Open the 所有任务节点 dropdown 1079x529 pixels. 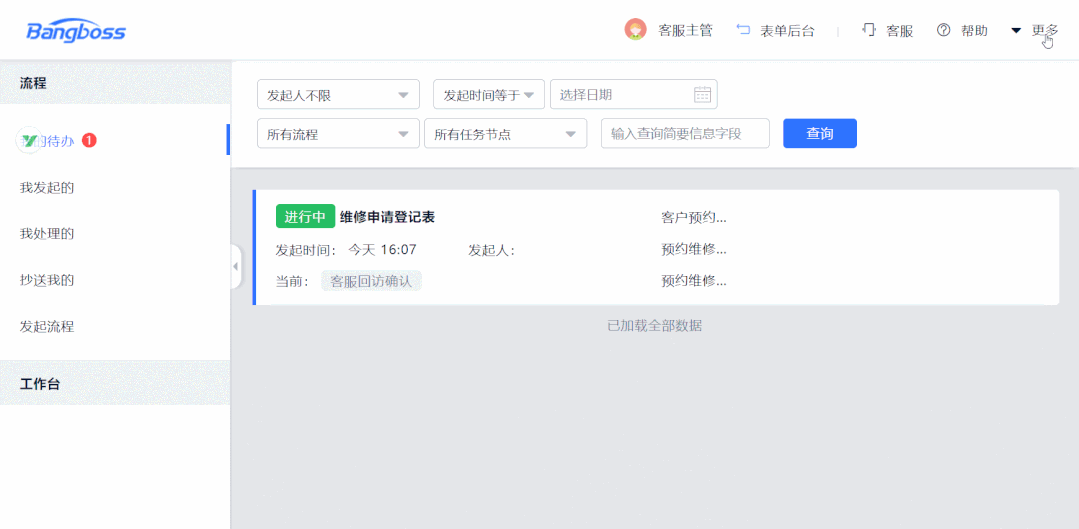[505, 134]
